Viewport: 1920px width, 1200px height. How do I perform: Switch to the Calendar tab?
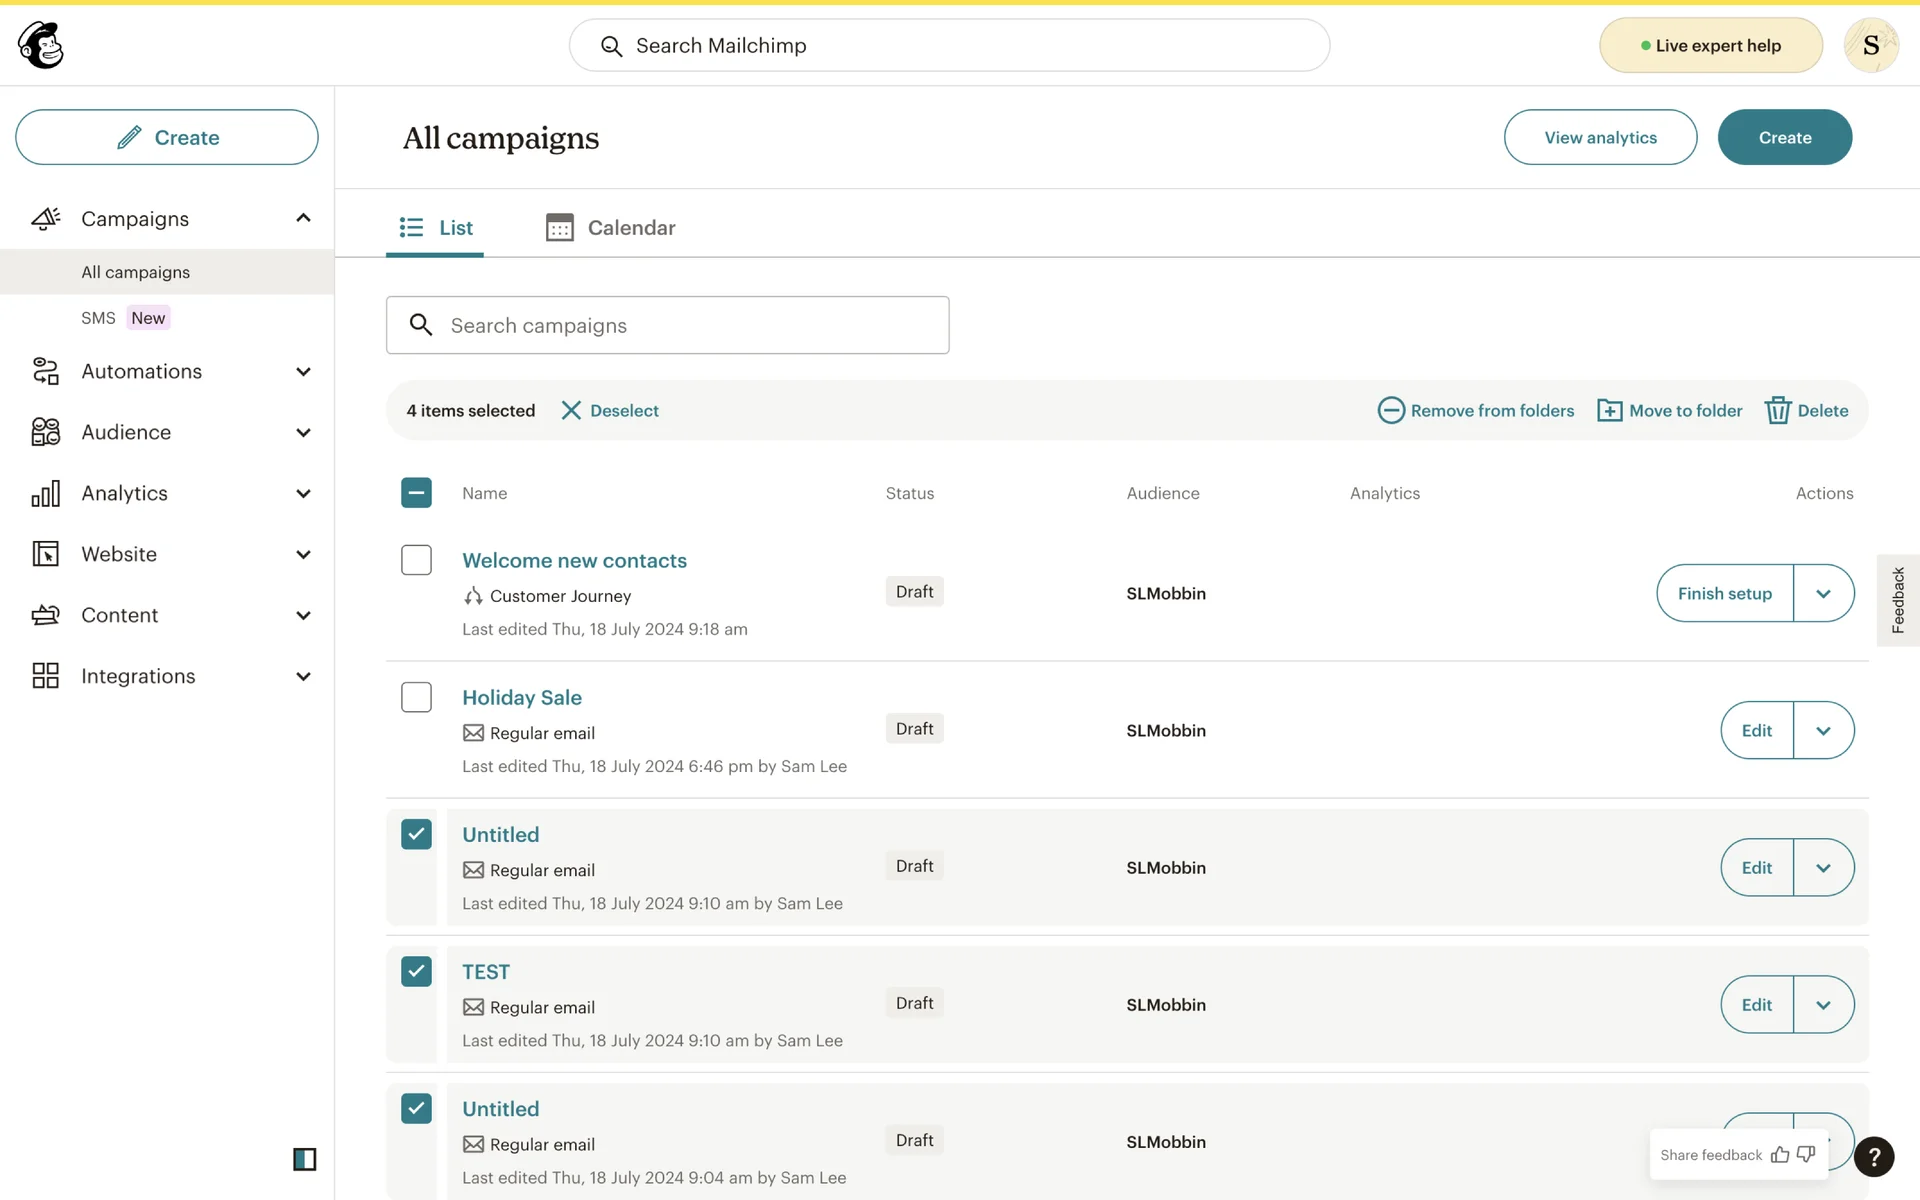[x=611, y=228]
